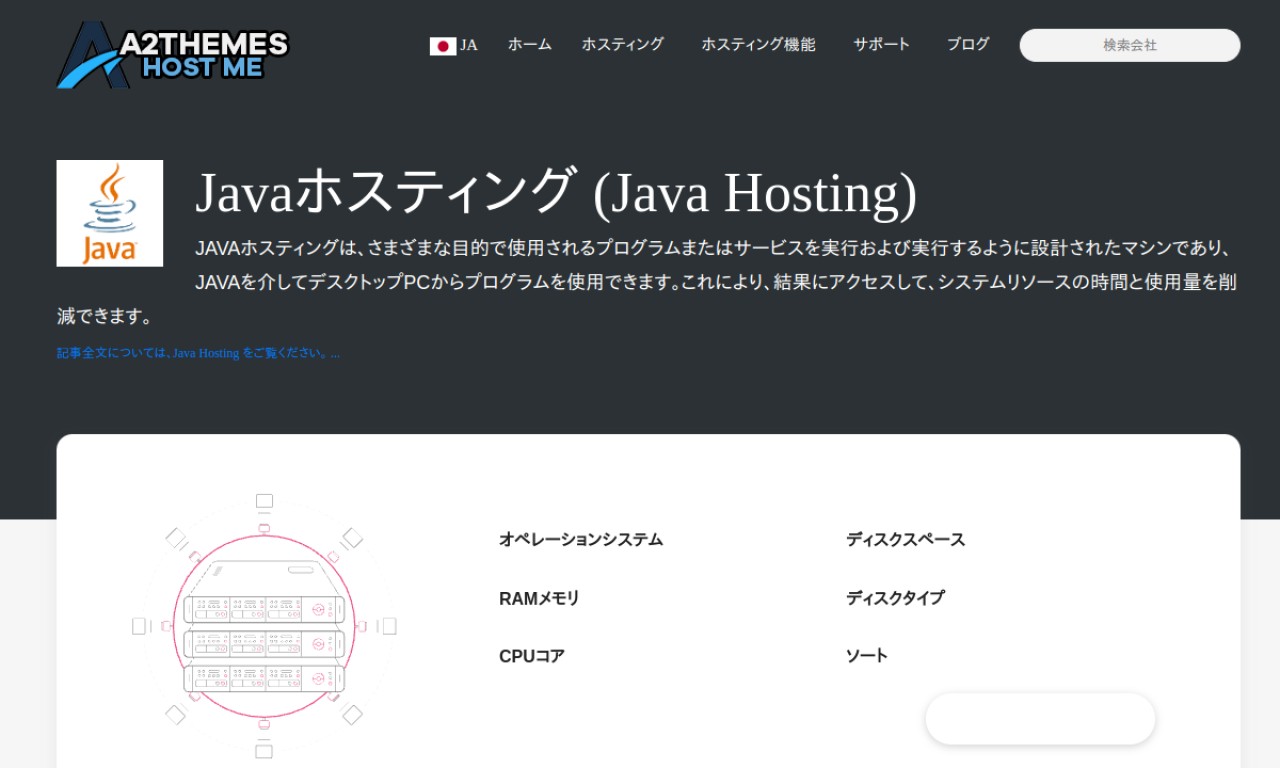Select the ディスクスペース label
The width and height of the screenshot is (1280, 768).
click(x=906, y=540)
